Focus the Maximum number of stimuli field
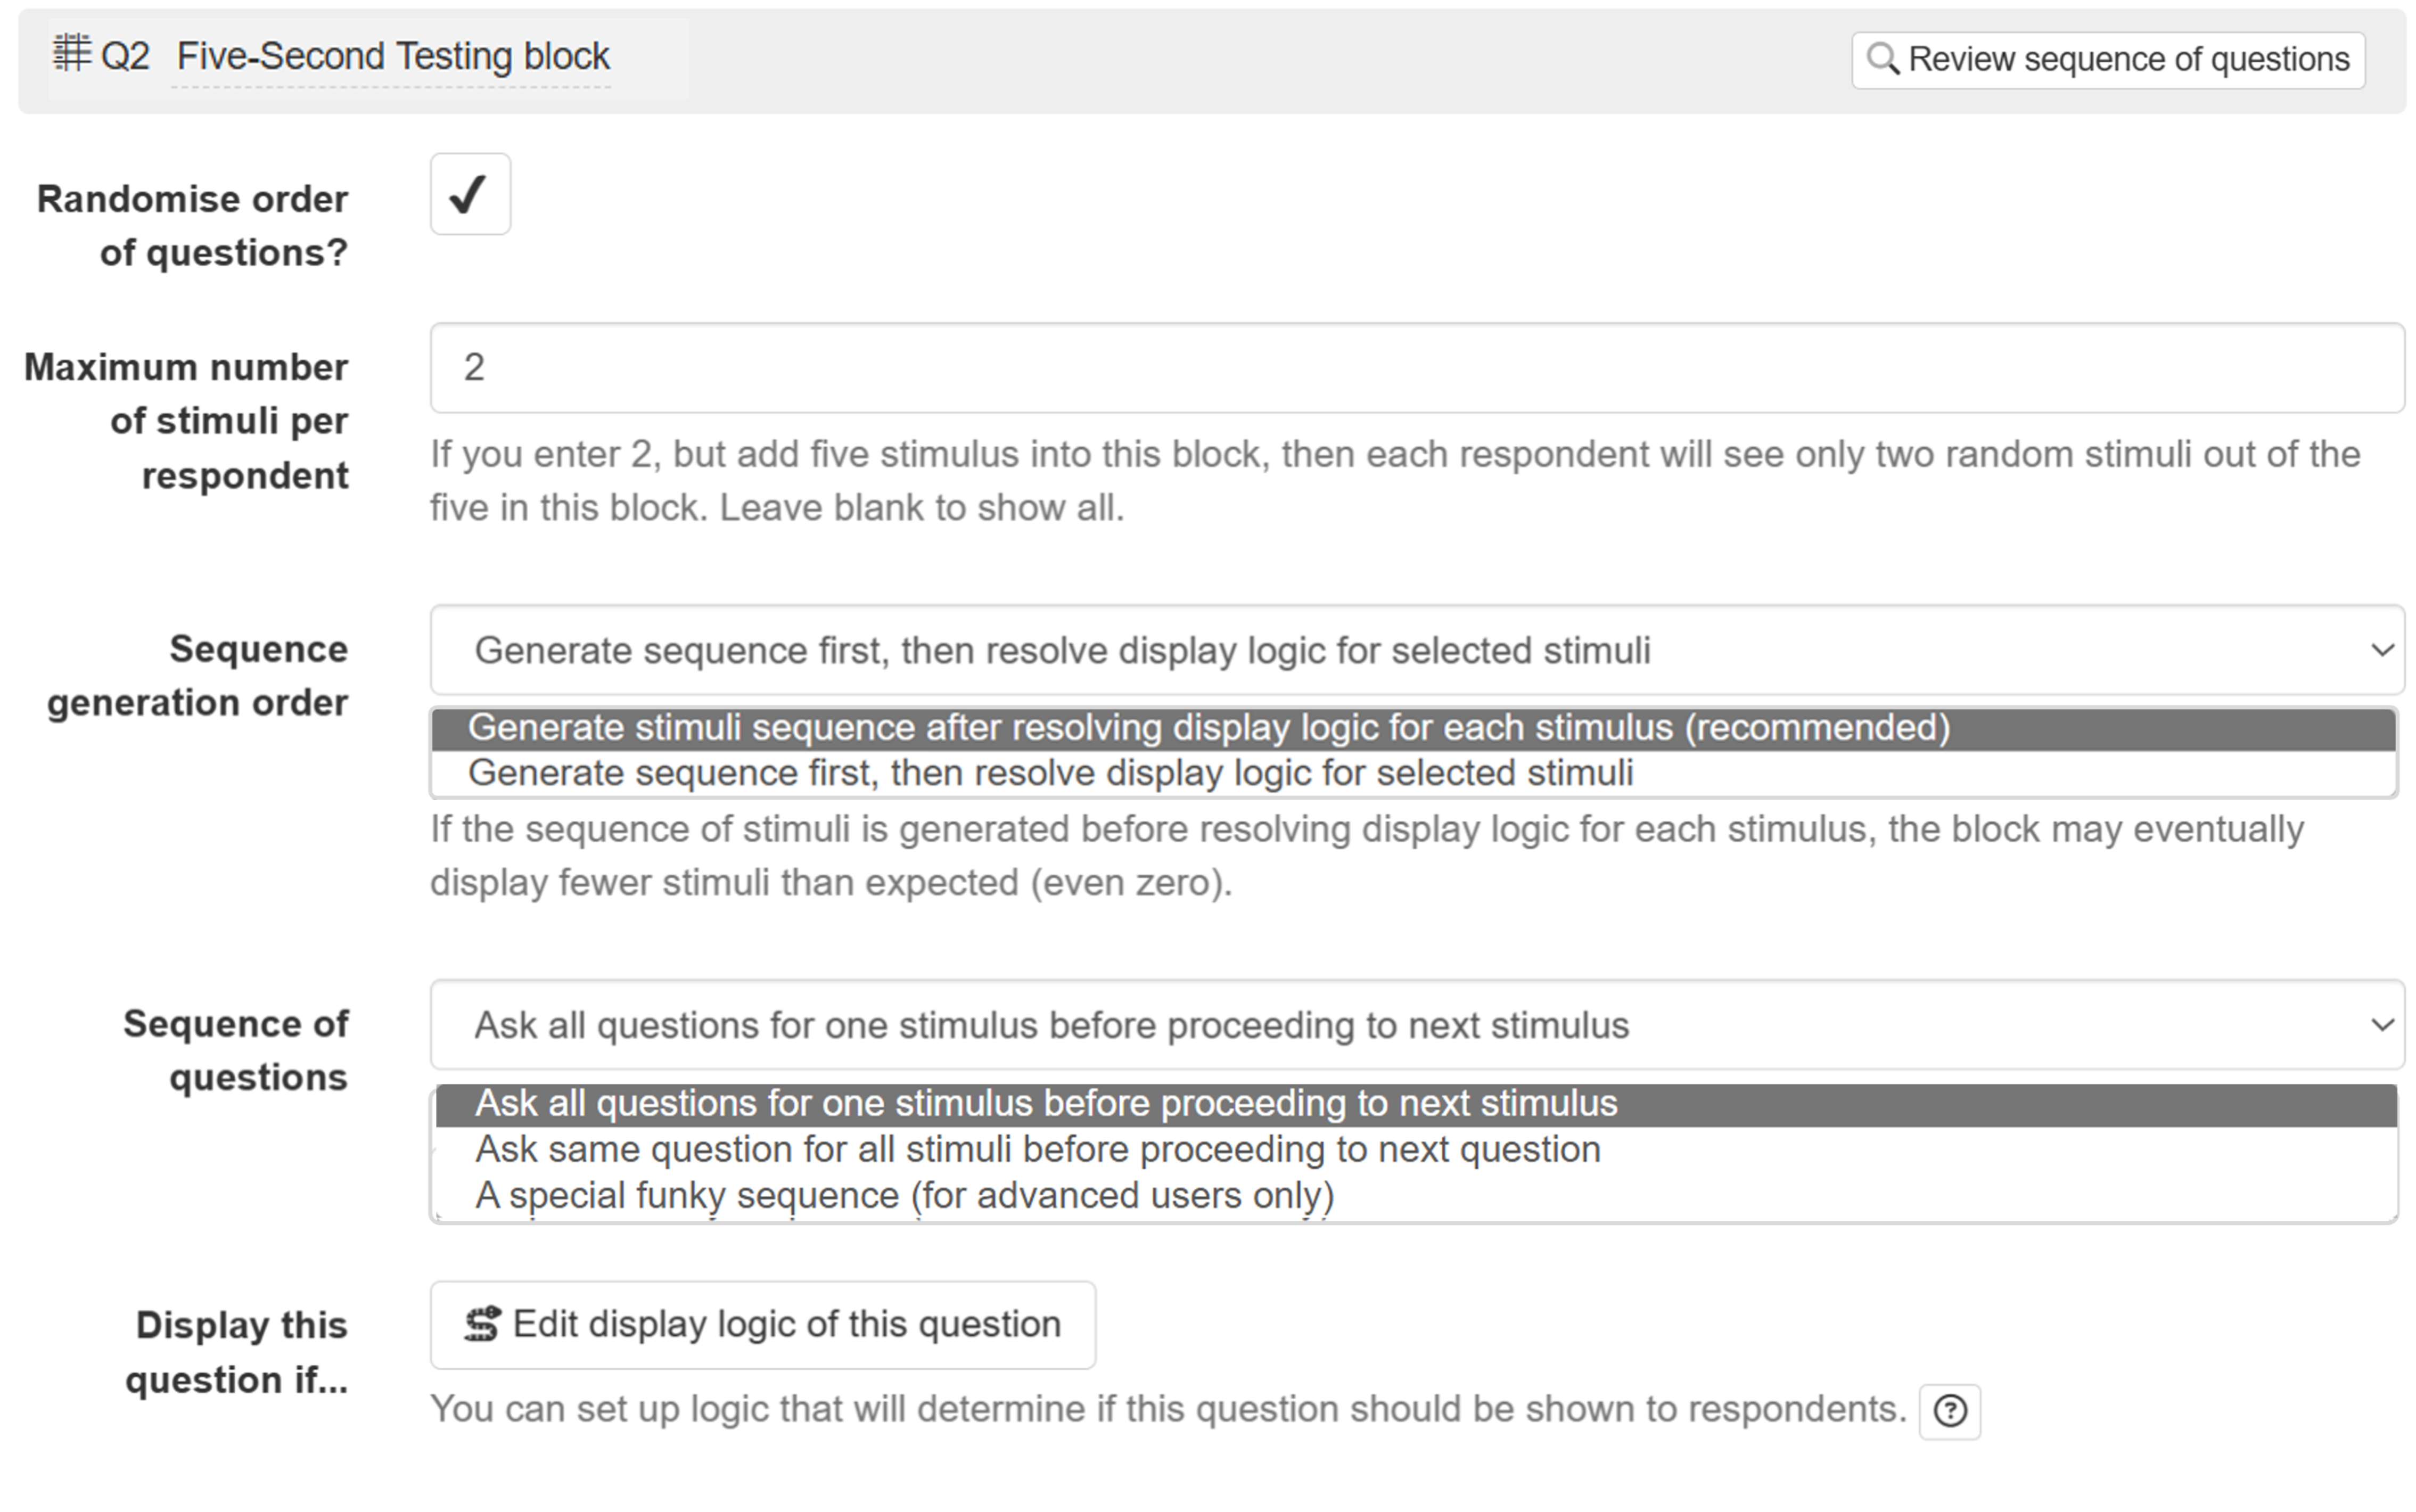Screen dimensions: 2416x1512 pos(1416,368)
